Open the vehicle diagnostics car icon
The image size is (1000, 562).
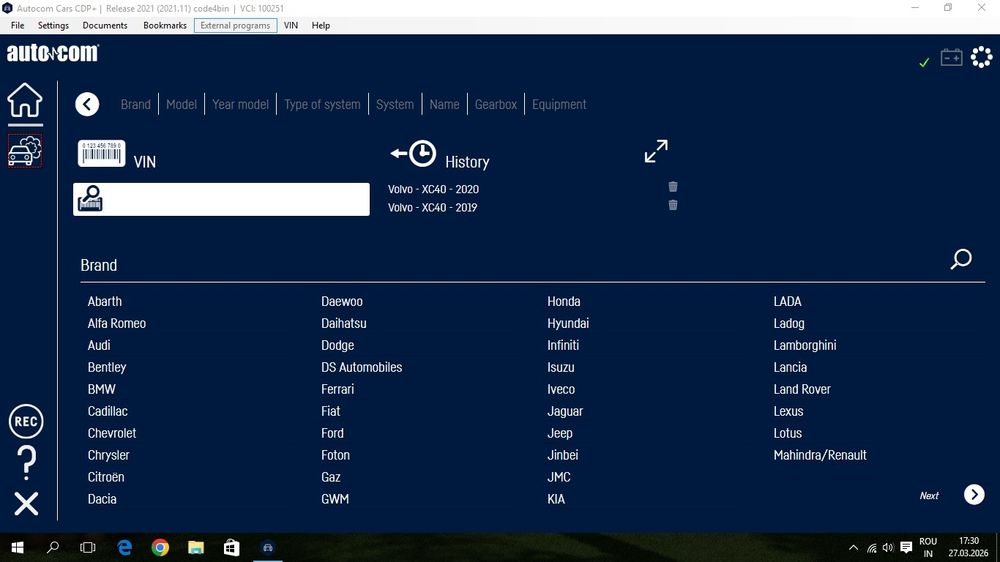tap(25, 151)
